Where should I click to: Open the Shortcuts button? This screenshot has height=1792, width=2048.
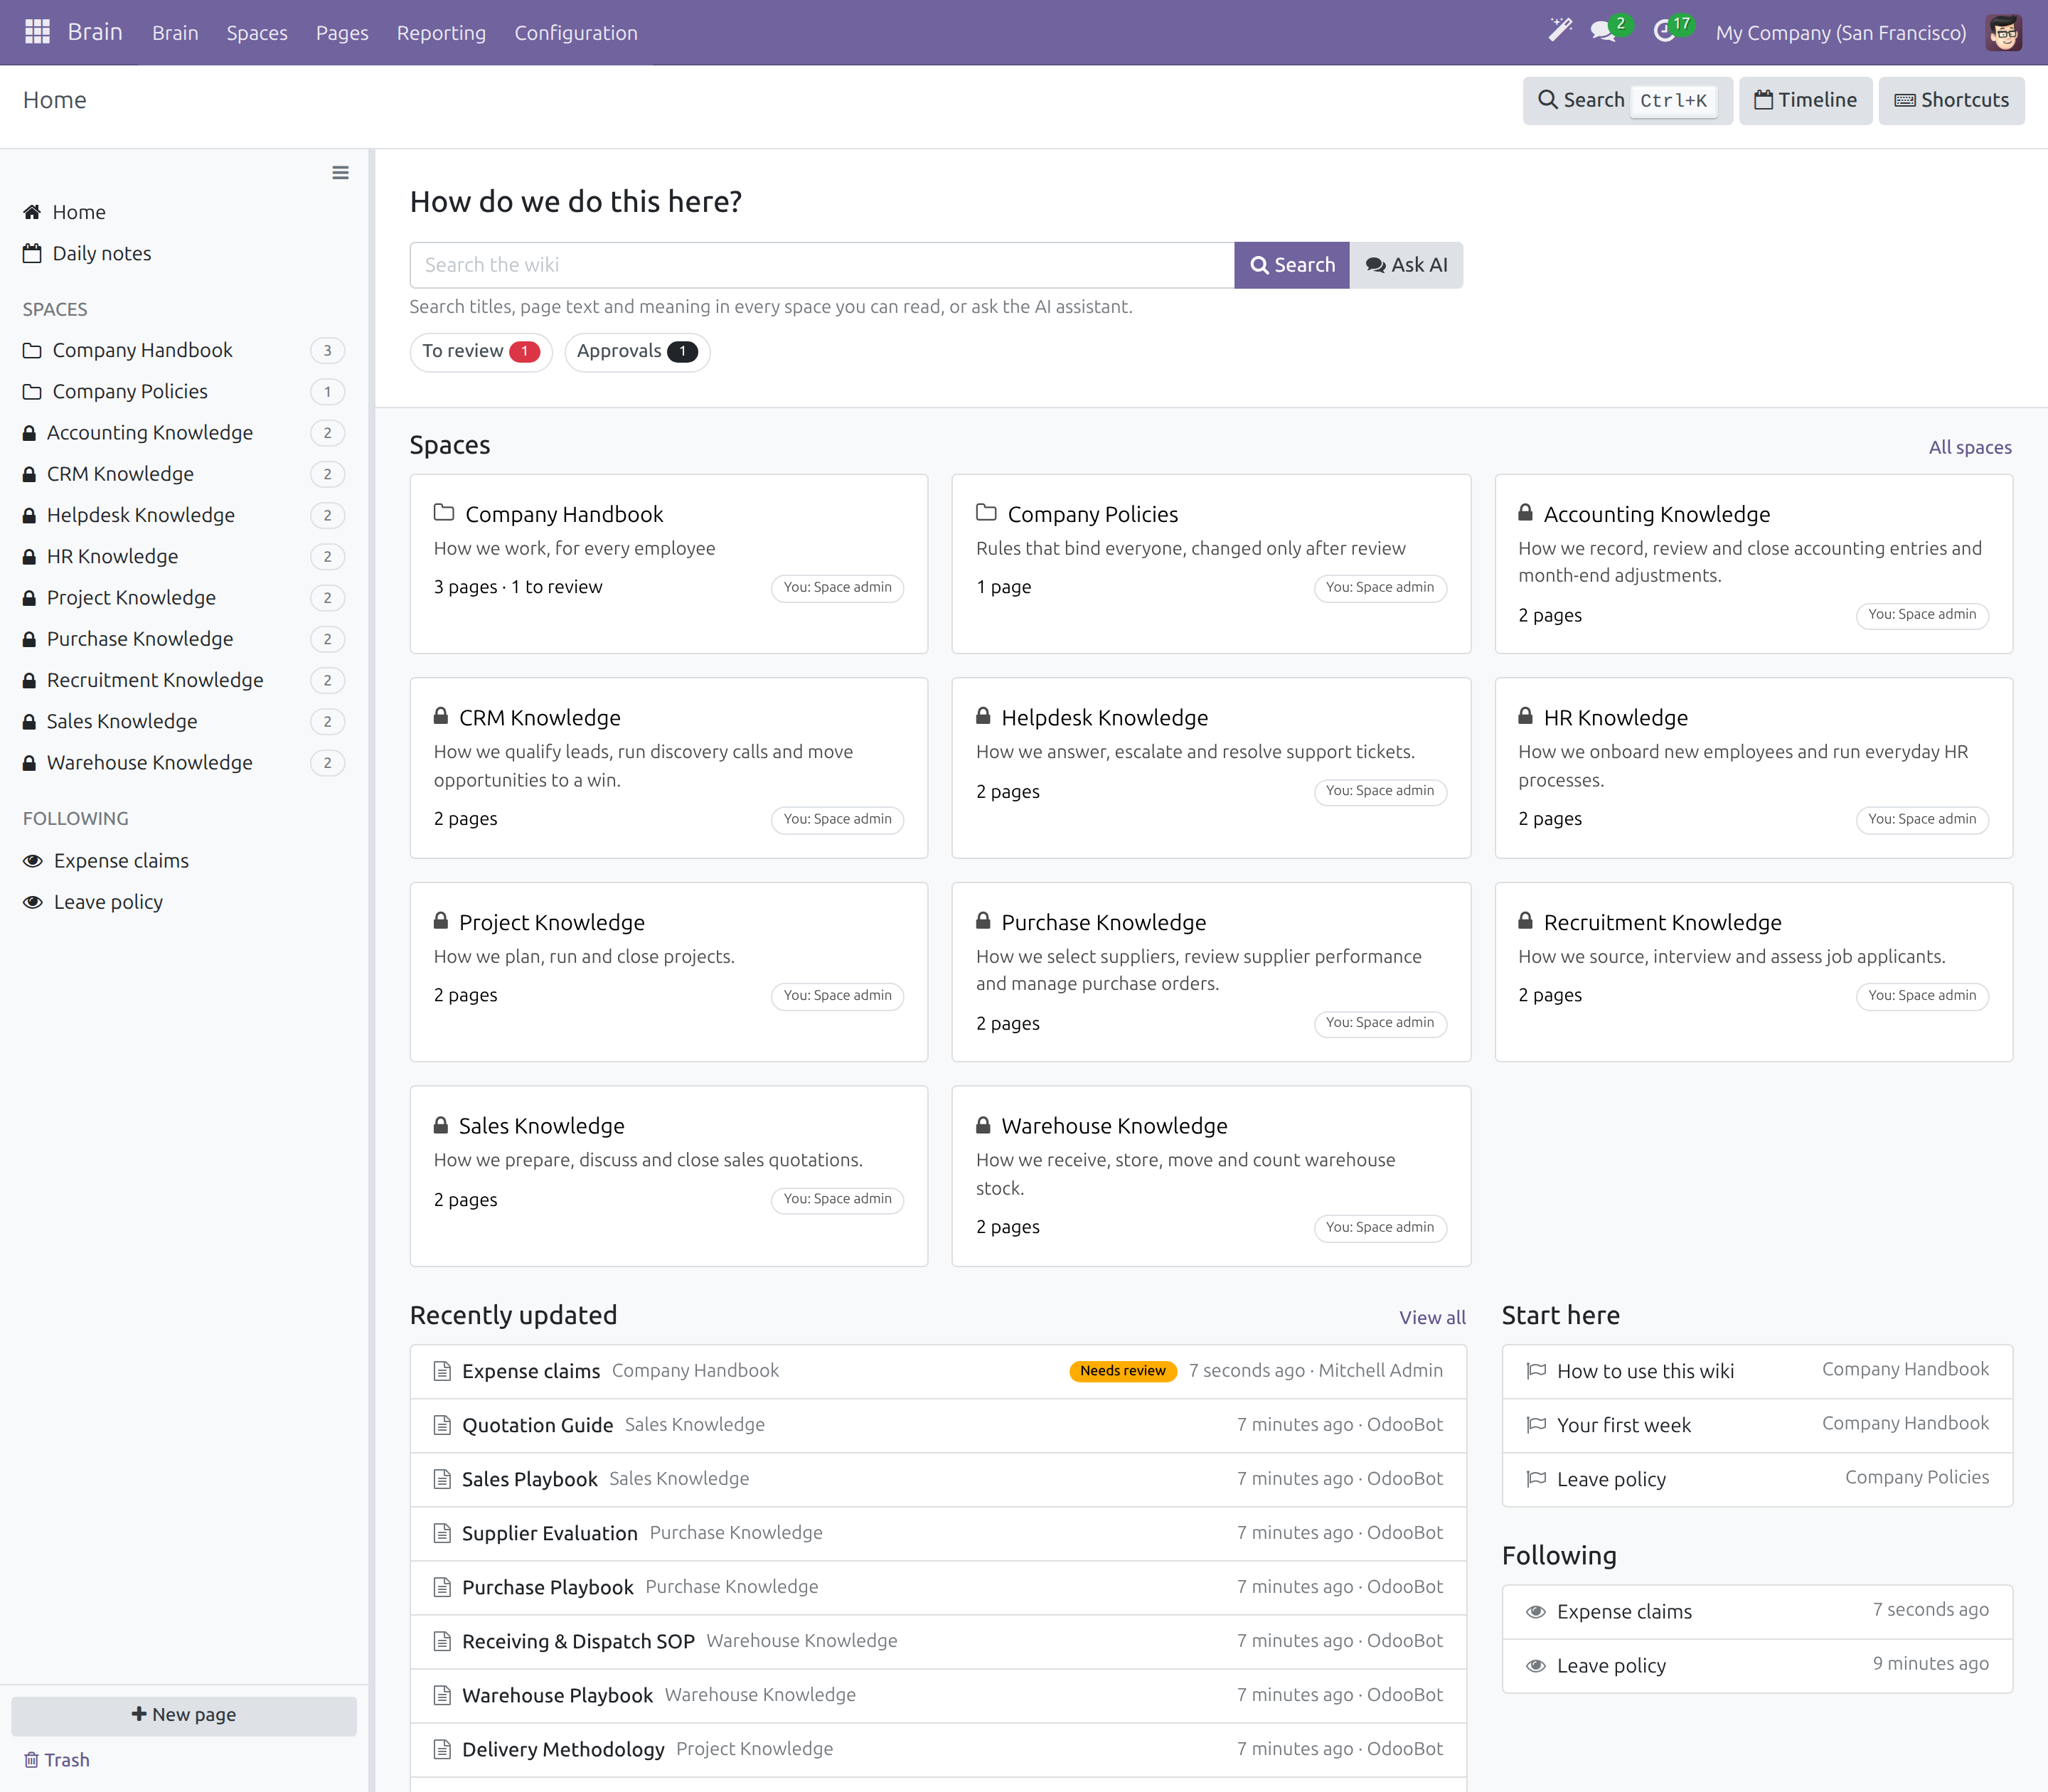coord(1951,100)
